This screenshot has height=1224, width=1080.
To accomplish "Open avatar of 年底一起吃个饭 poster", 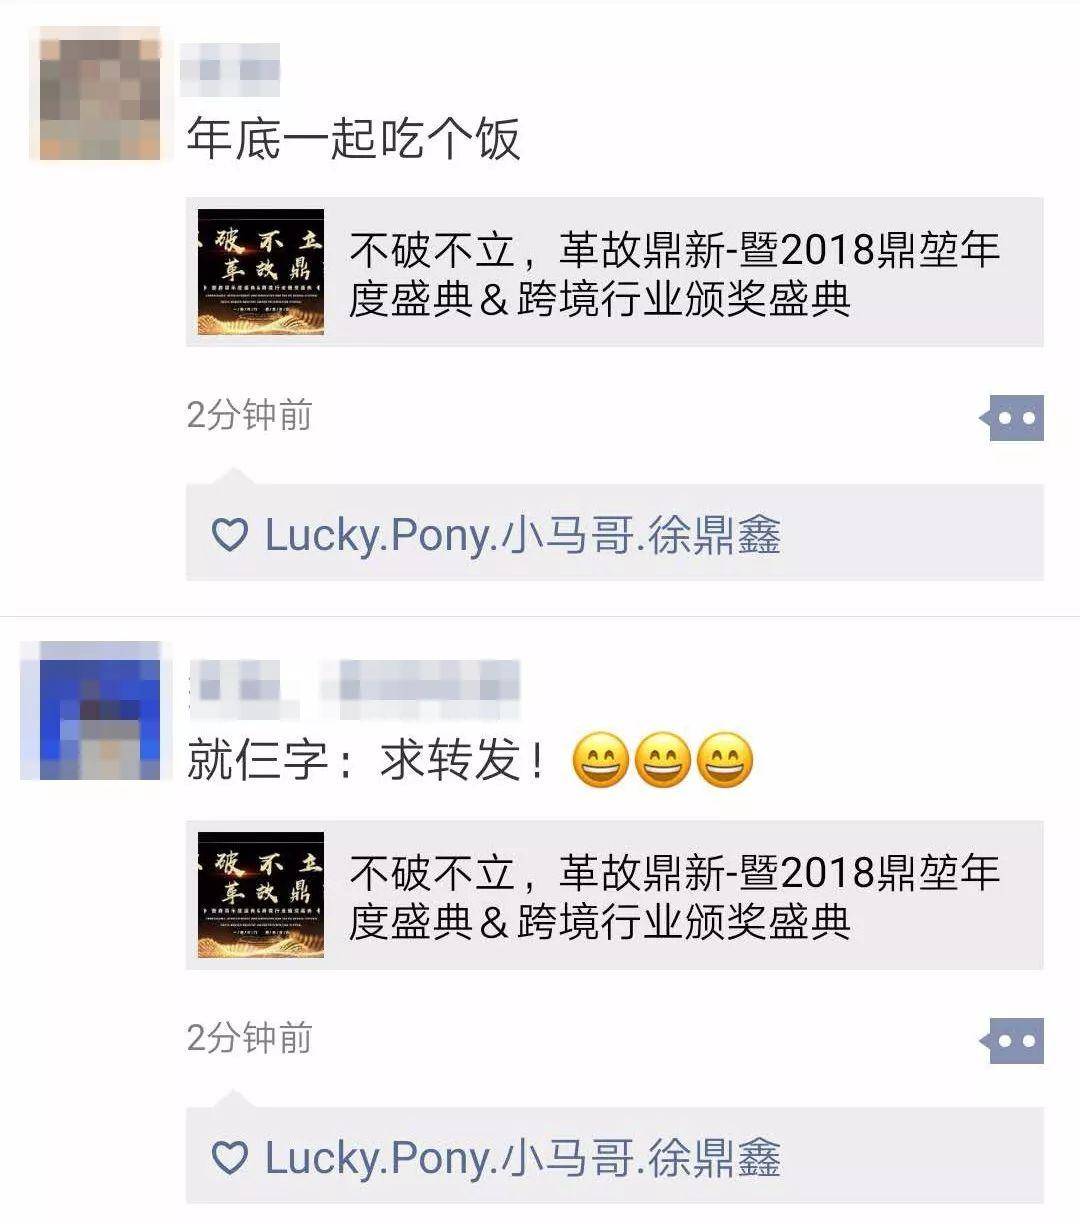I will [x=96, y=94].
